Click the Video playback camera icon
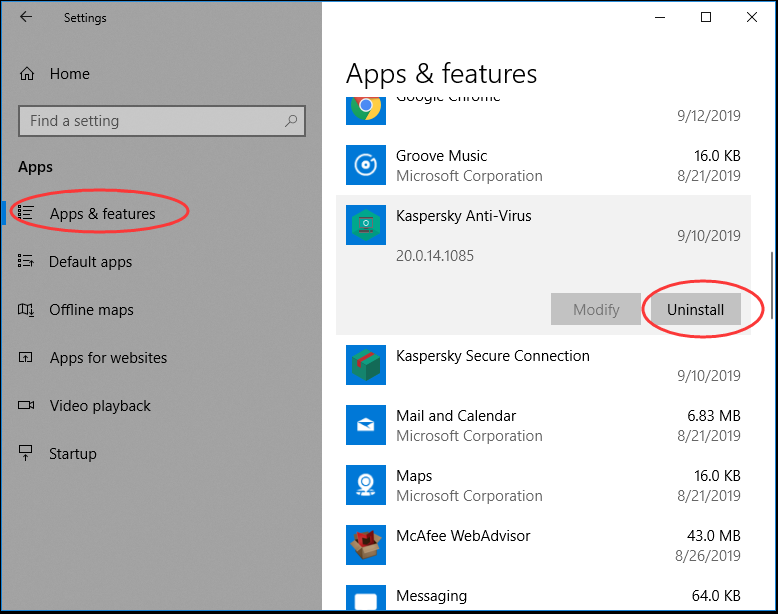 [x=26, y=405]
